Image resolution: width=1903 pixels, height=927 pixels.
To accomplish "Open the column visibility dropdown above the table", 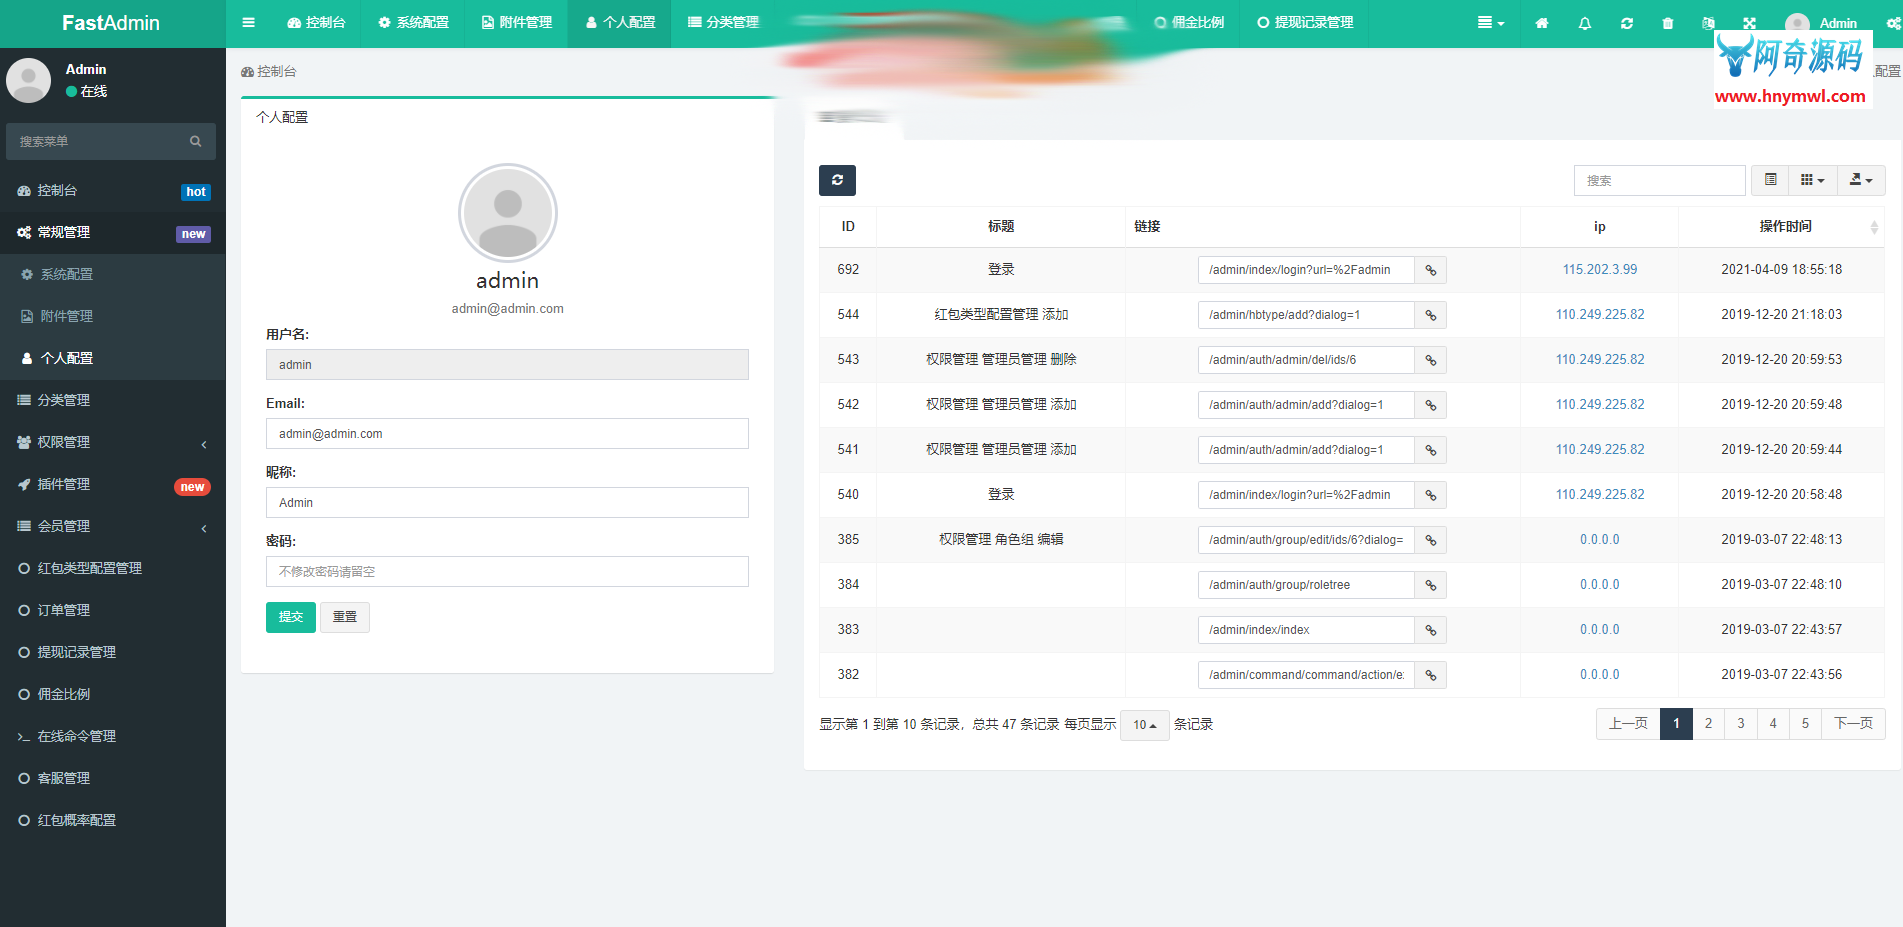I will [1812, 180].
